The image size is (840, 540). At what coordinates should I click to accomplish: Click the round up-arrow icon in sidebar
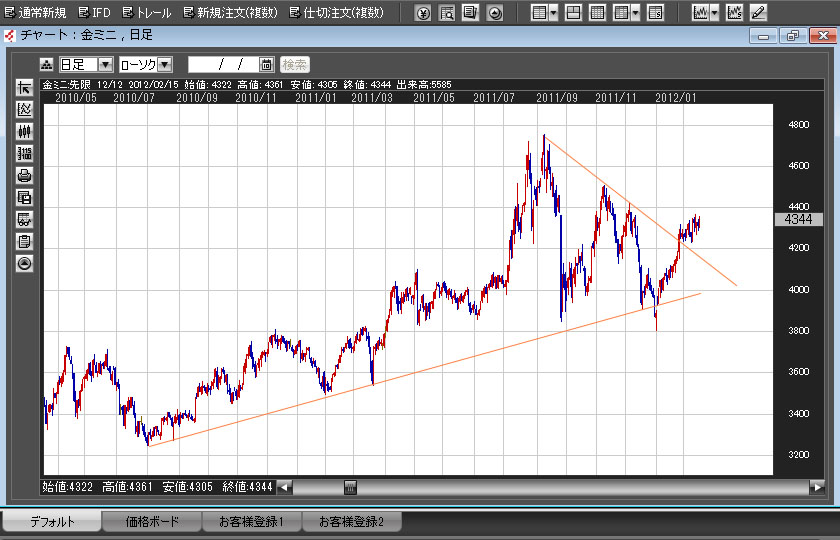(x=25, y=263)
